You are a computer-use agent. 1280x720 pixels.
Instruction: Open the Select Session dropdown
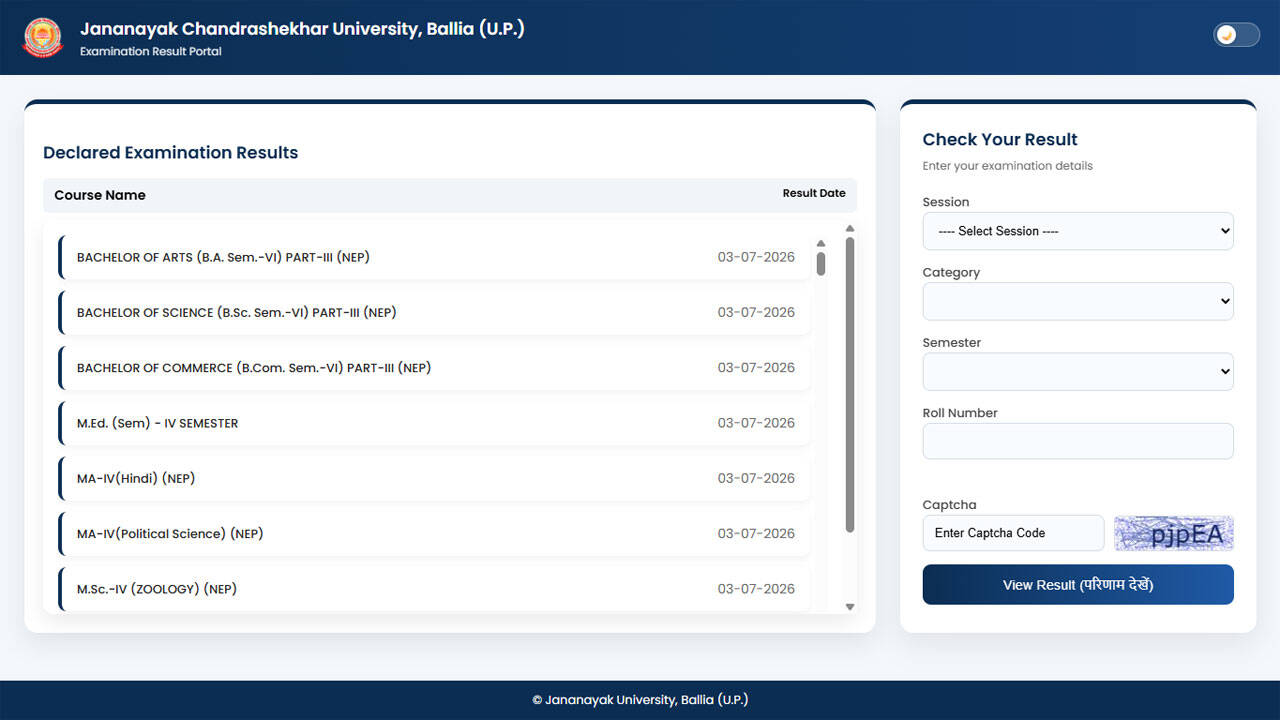tap(1078, 231)
